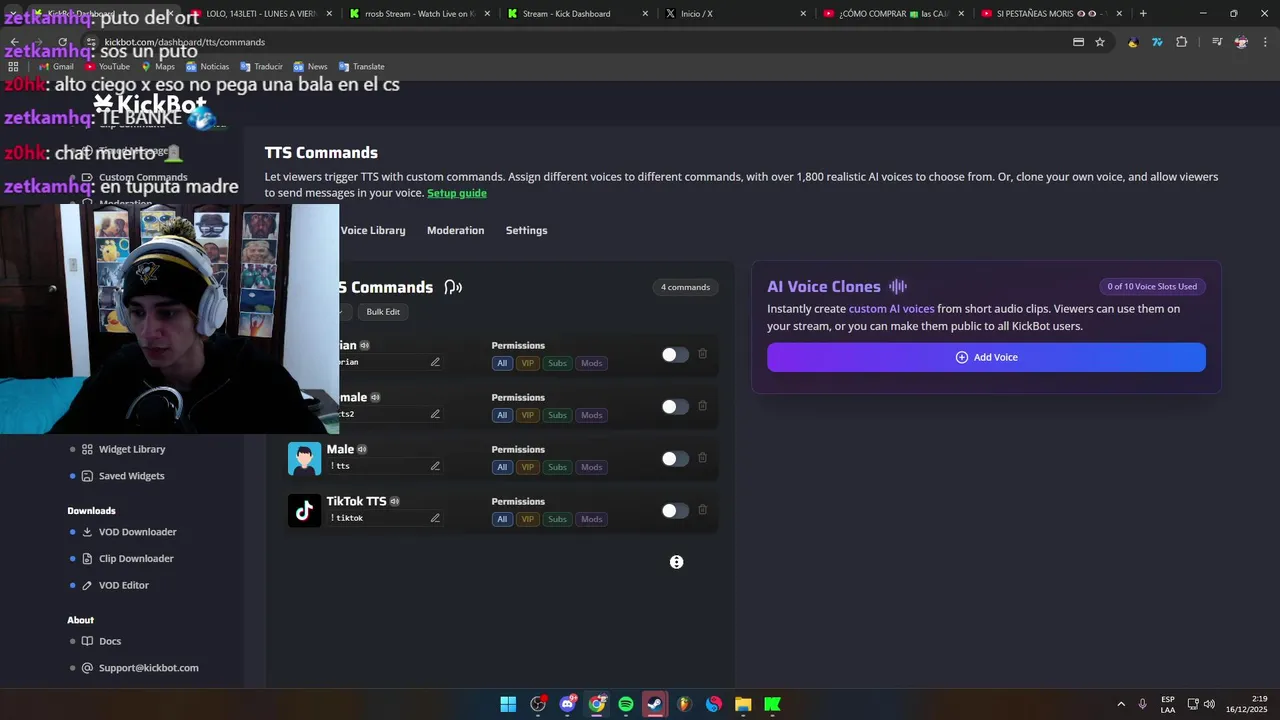This screenshot has height=720, width=1280.
Task: Open Steam from the taskbar
Action: pyautogui.click(x=655, y=704)
